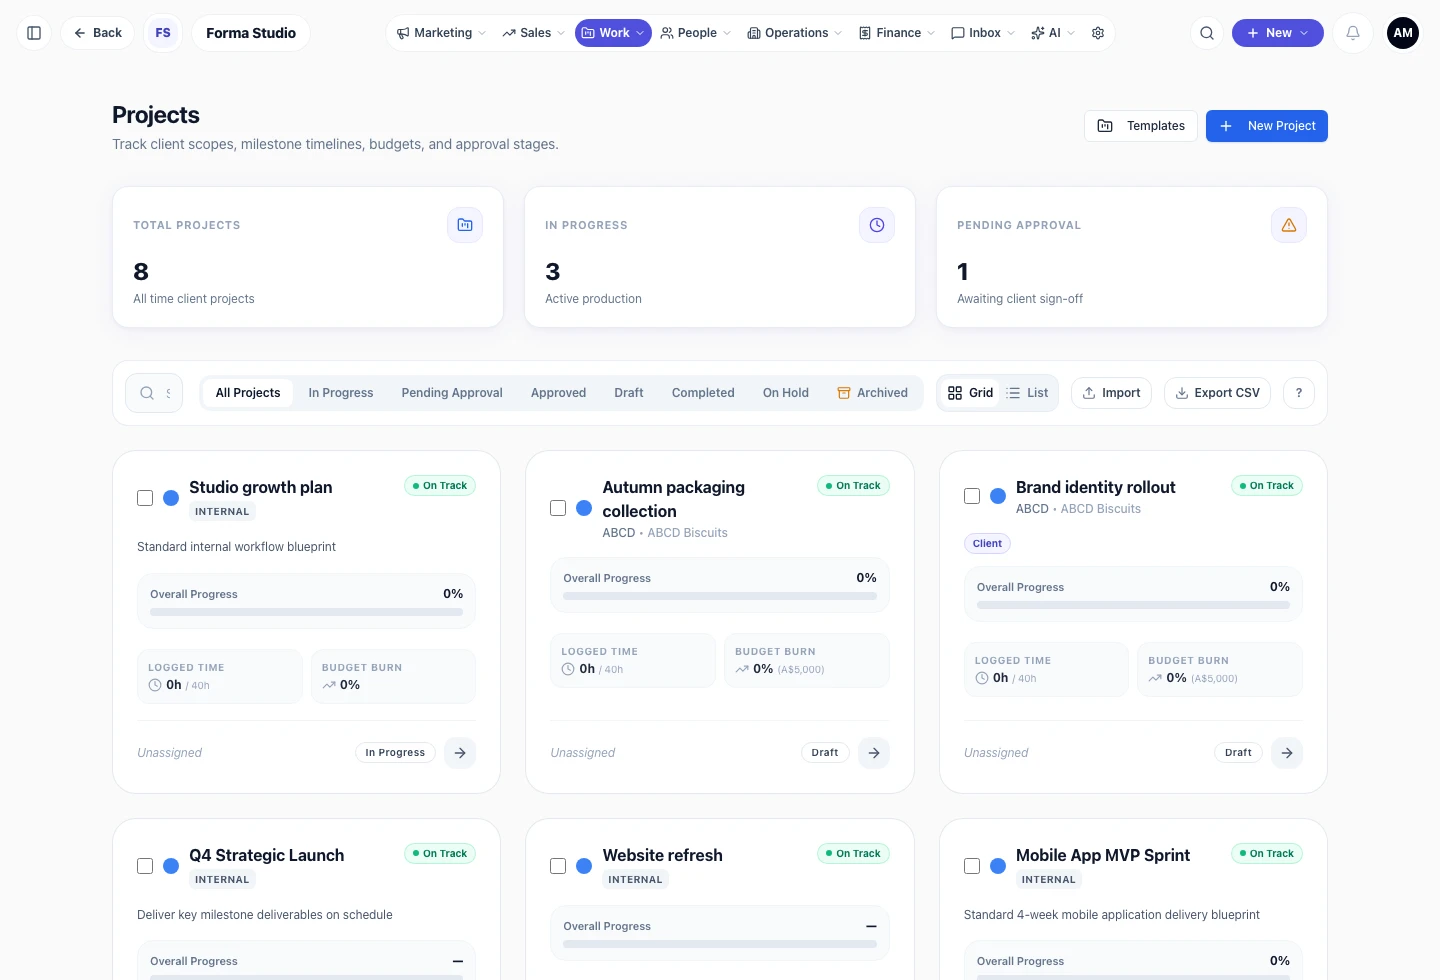Open the Finance navigation dropdown
1440x980 pixels.
point(897,33)
